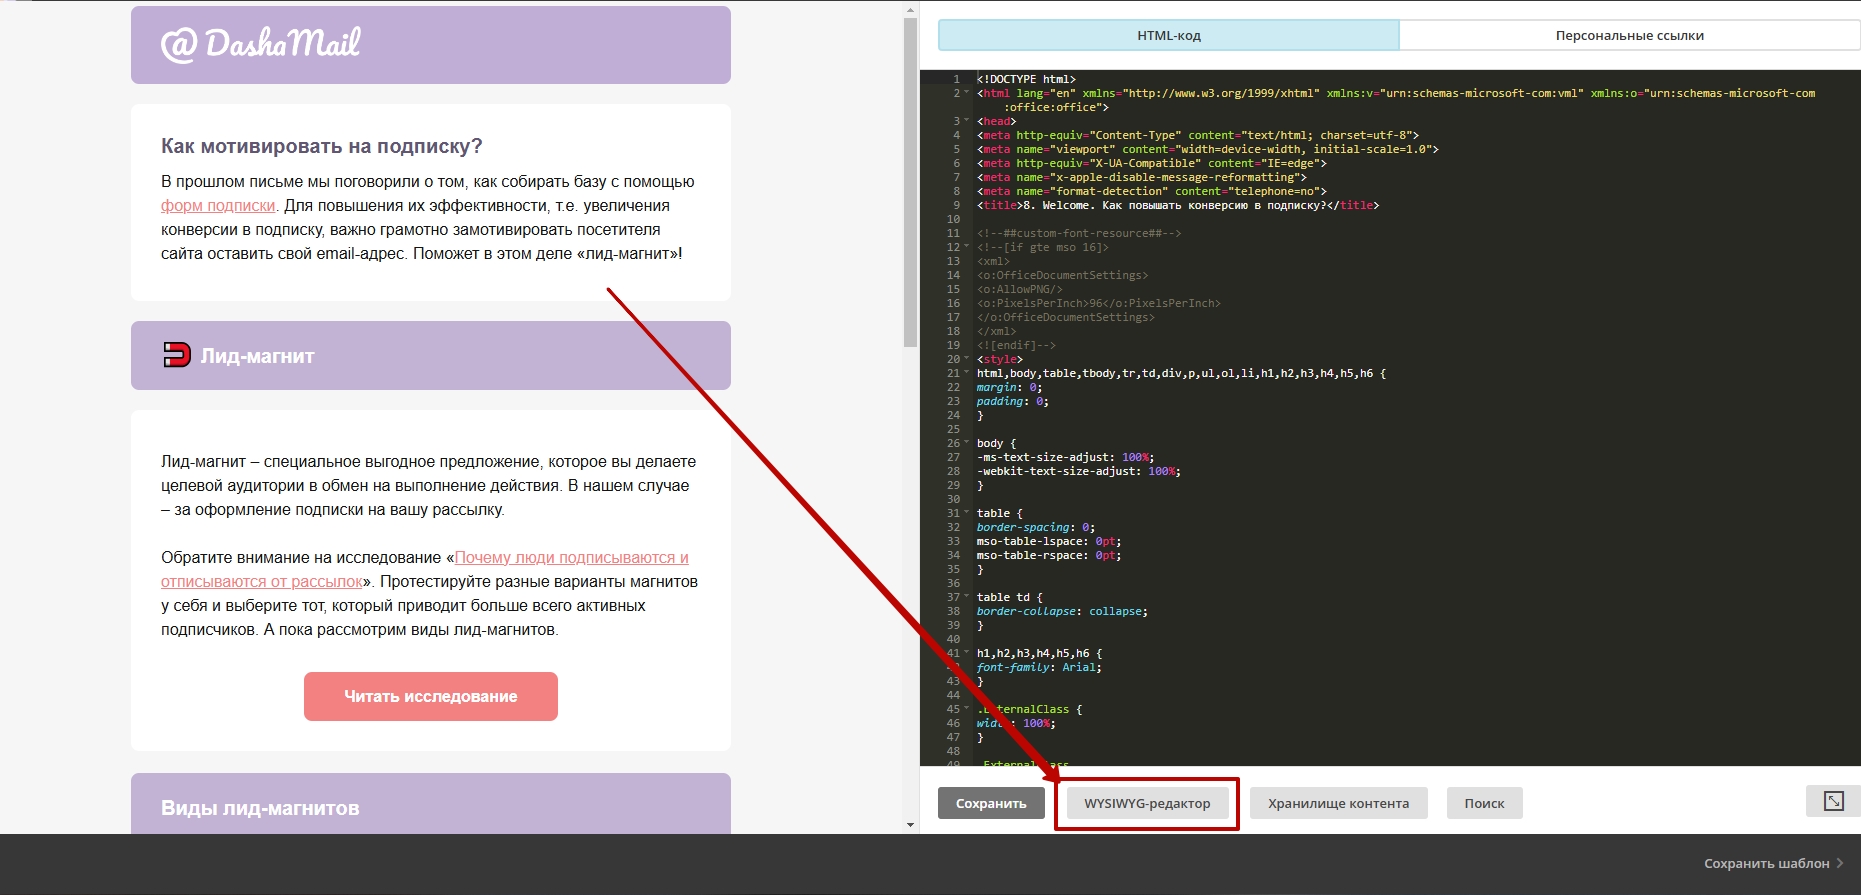Image resolution: width=1861 pixels, height=895 pixels.
Task: Click the red magnet icon beside Лид-магнит
Action: click(x=177, y=355)
